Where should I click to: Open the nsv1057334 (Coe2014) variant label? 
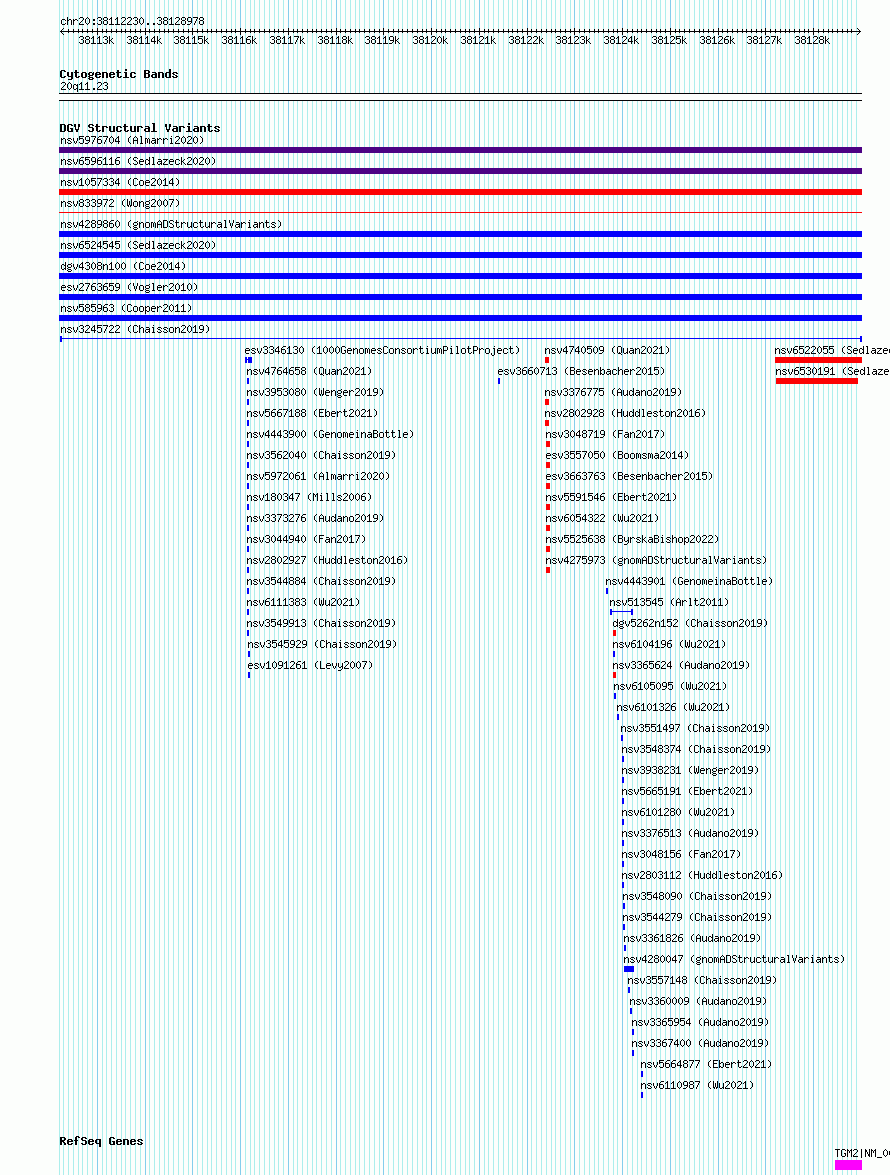[120, 182]
